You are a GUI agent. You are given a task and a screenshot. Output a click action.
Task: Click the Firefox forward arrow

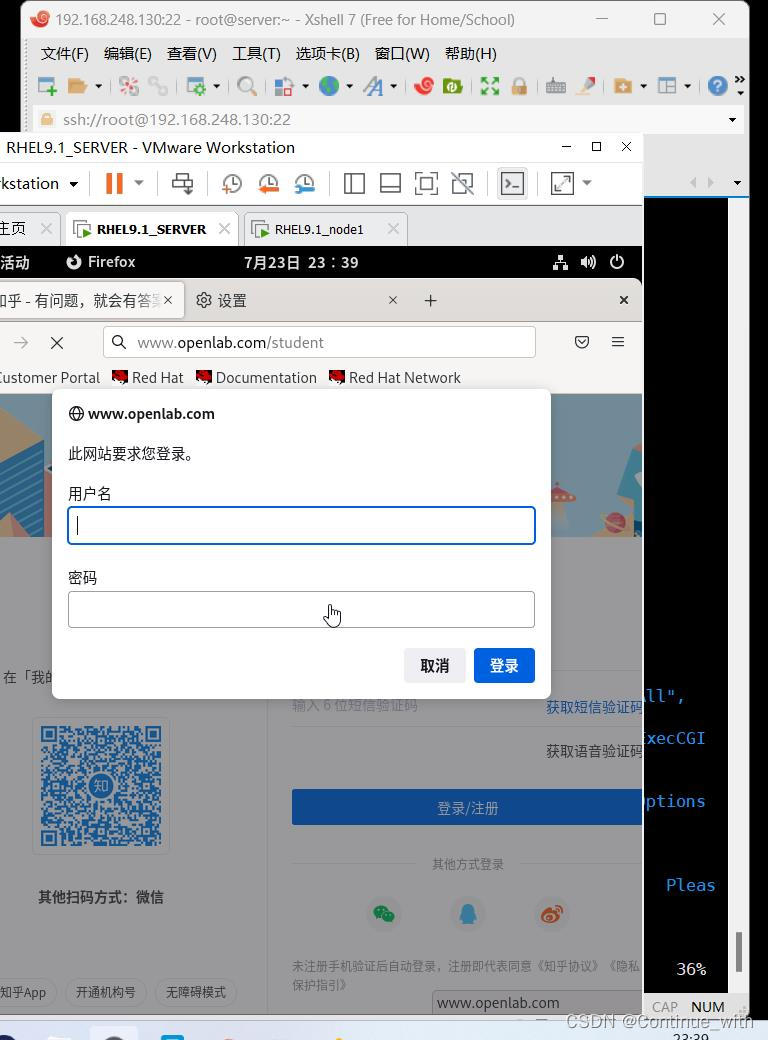(x=21, y=342)
